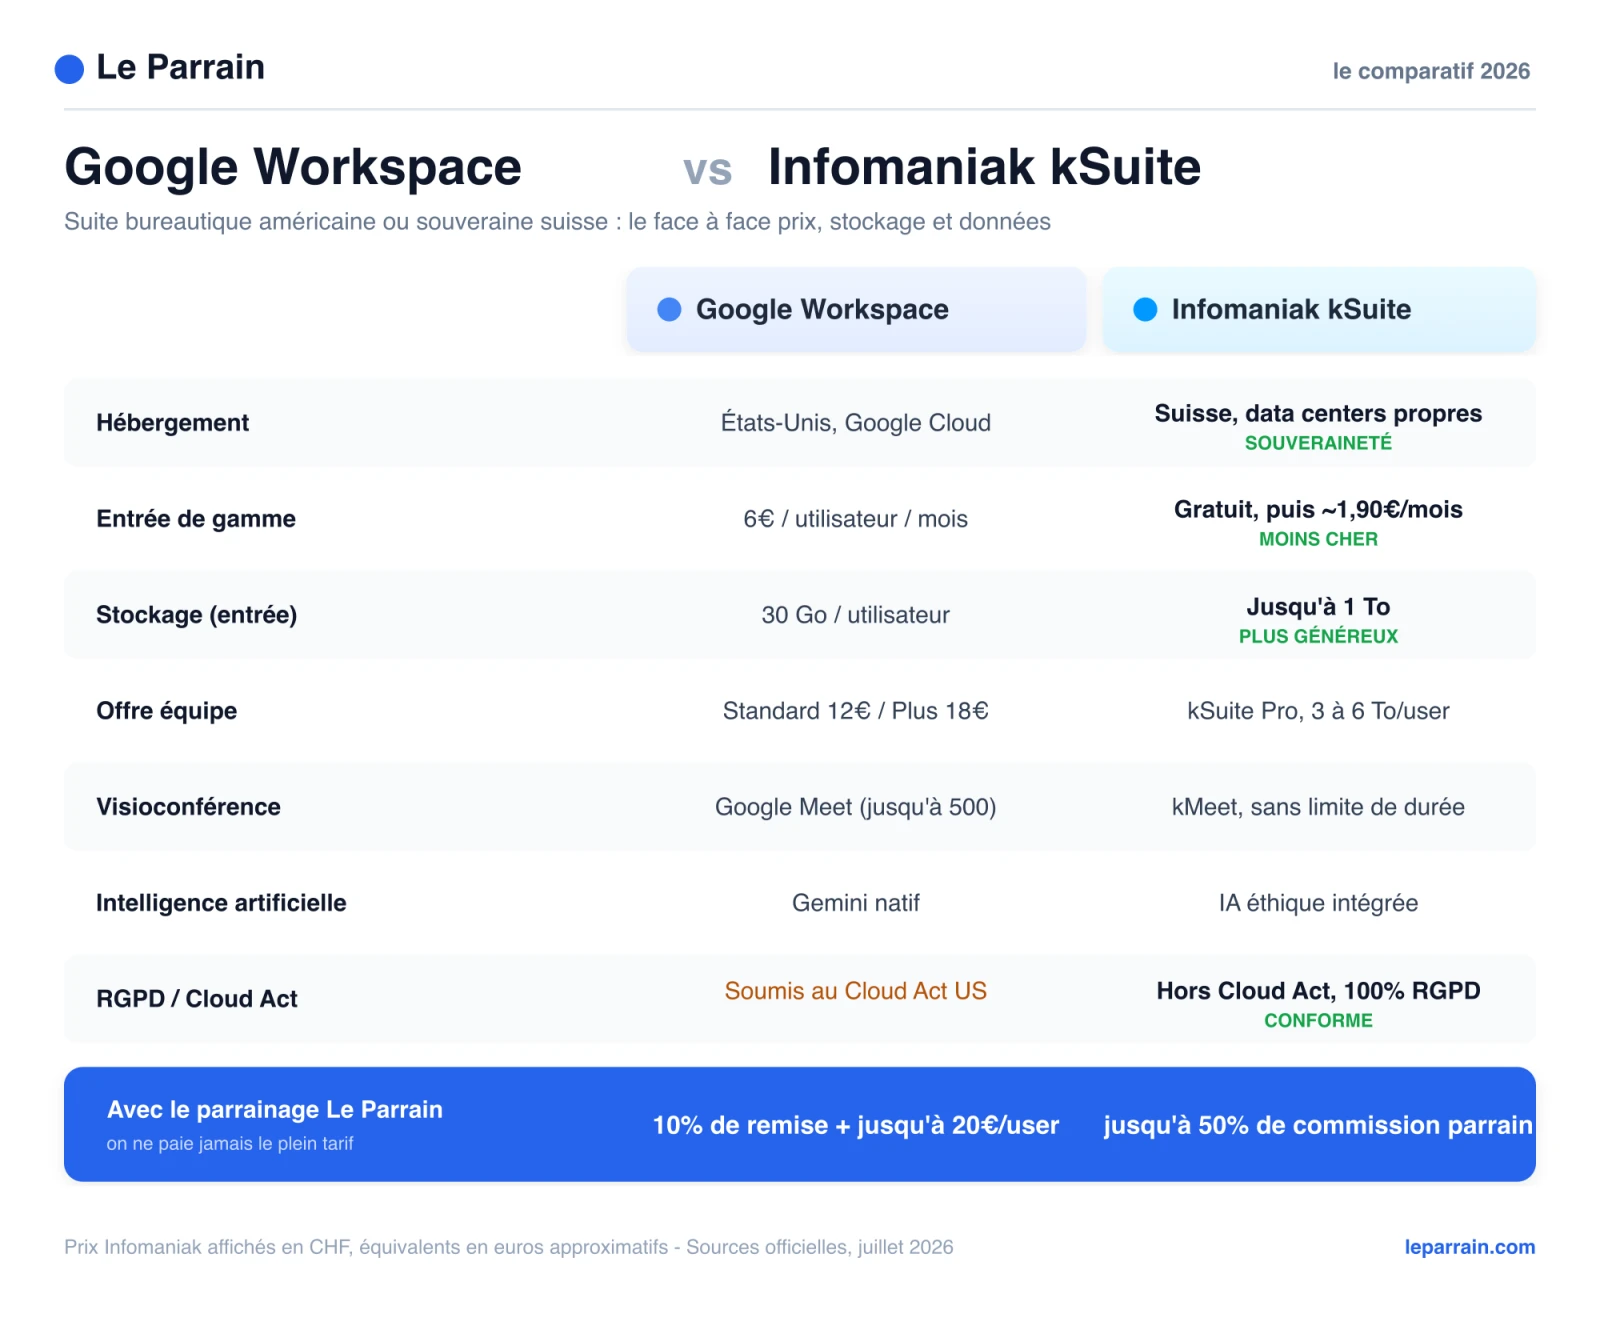Open the leparrain.com link
The image size is (1600, 1334).
point(1469,1247)
